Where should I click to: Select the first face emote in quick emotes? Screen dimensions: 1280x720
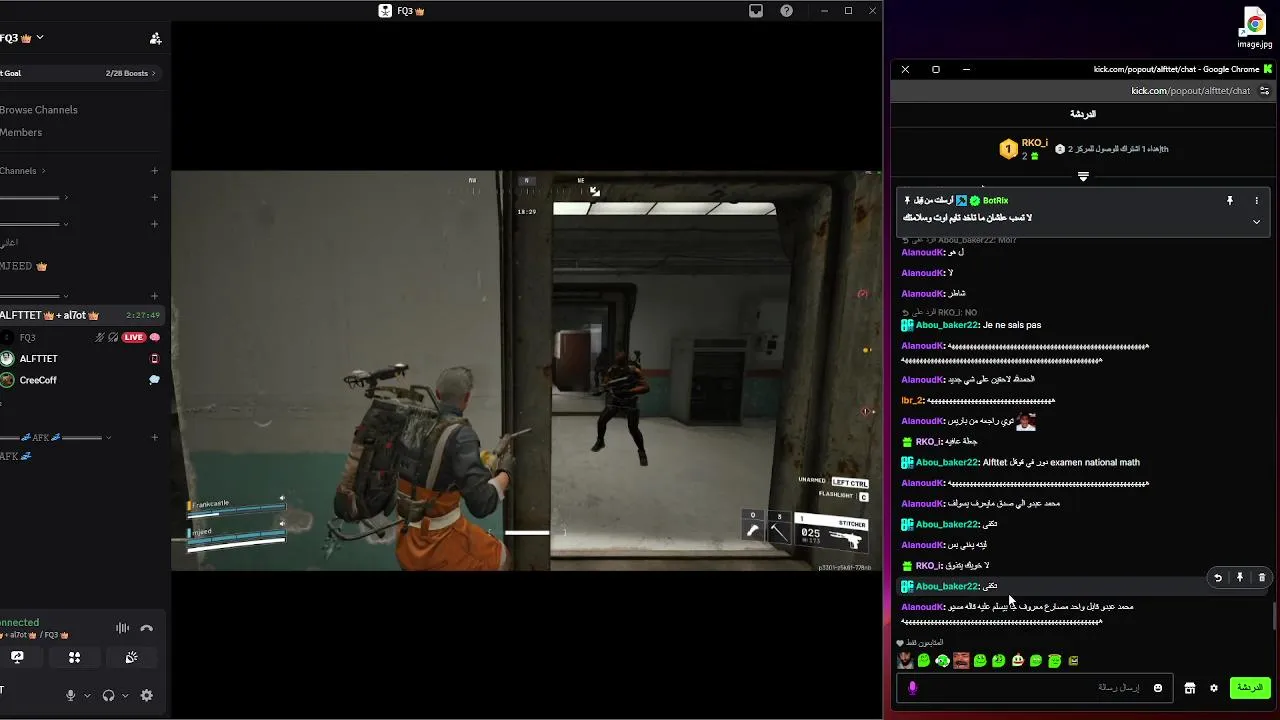click(x=905, y=660)
